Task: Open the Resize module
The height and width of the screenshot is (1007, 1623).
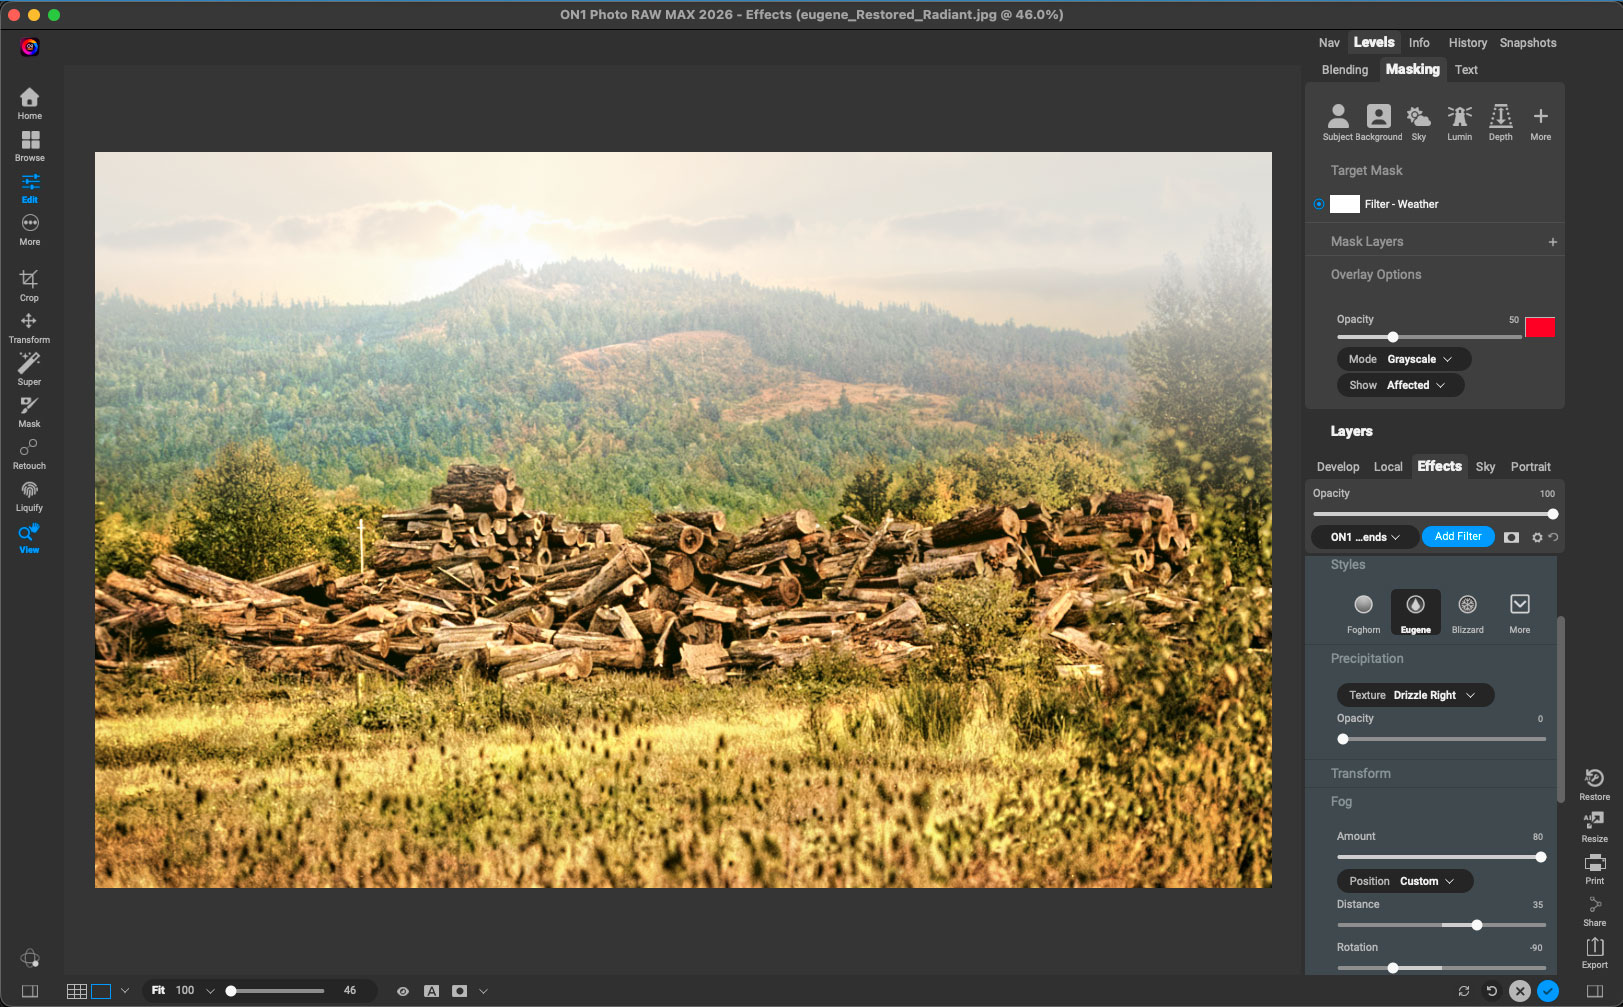Action: 1595,826
